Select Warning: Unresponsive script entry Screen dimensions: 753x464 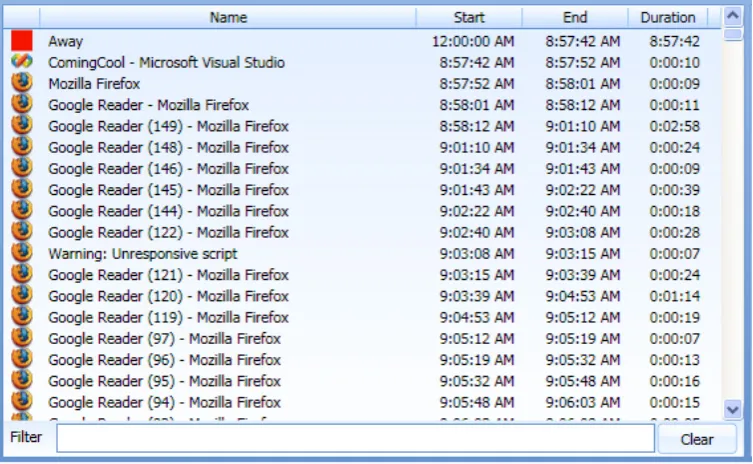[x=143, y=253]
